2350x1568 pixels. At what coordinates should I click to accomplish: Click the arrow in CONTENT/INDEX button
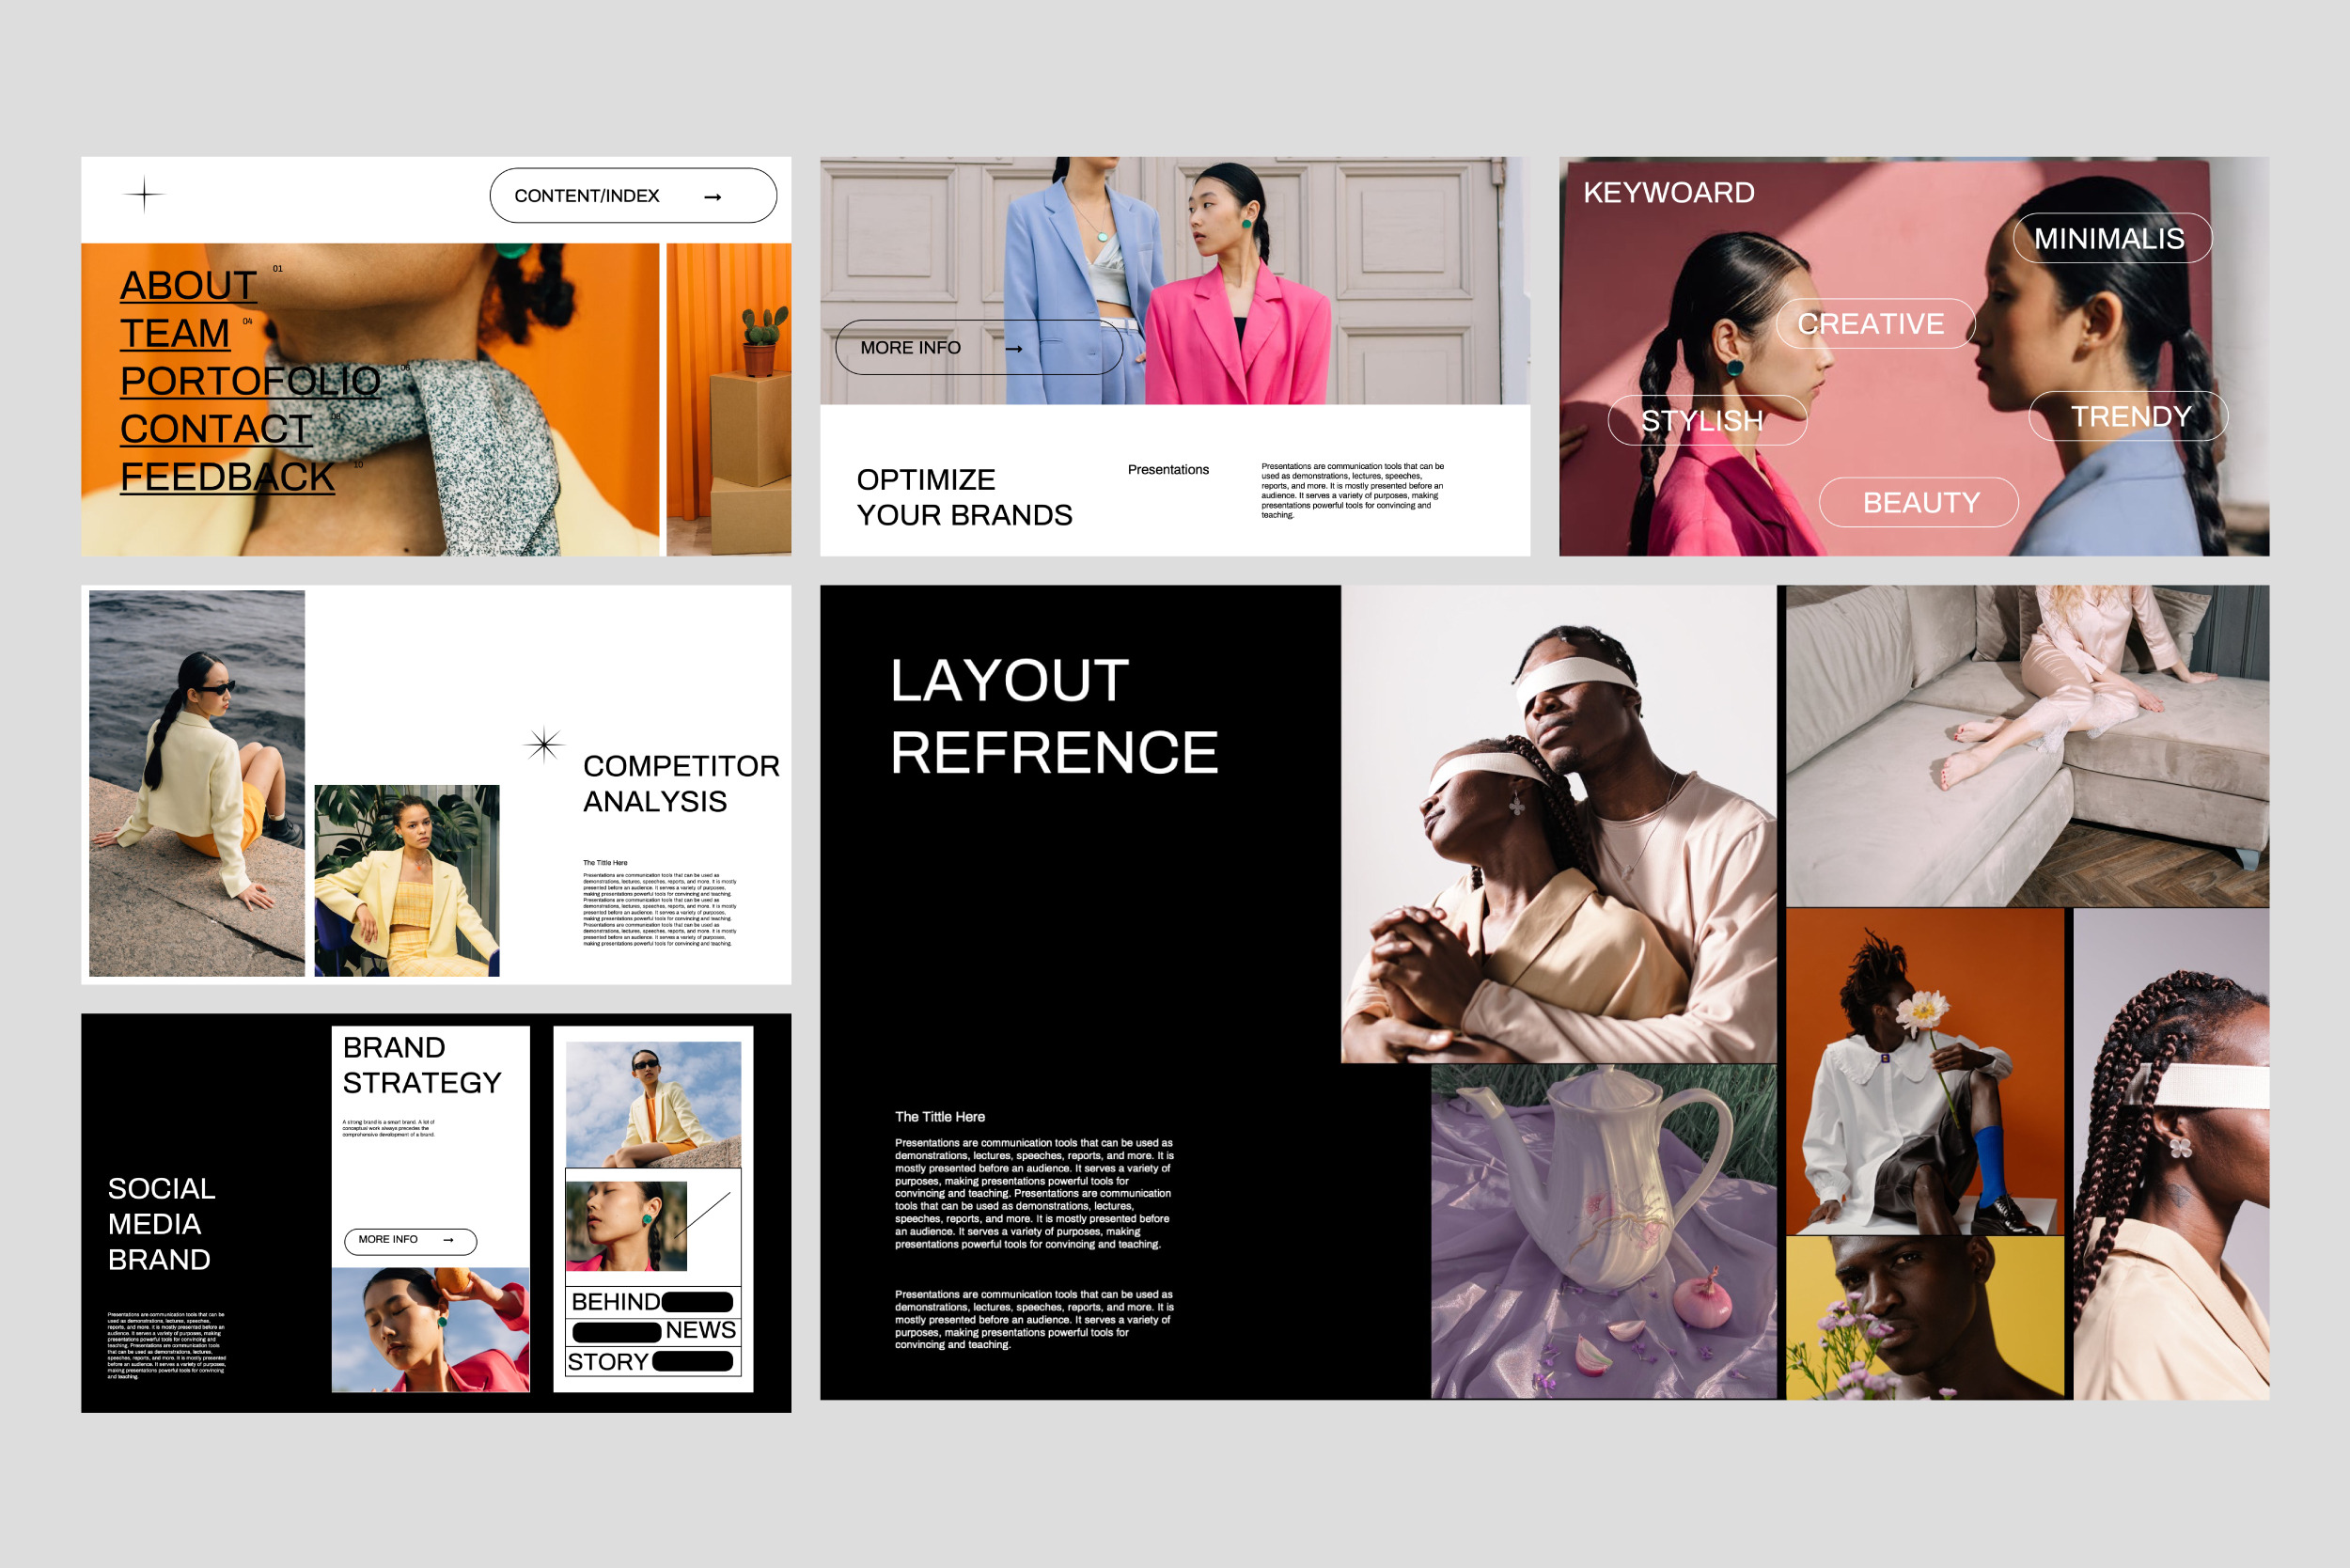pyautogui.click(x=712, y=197)
